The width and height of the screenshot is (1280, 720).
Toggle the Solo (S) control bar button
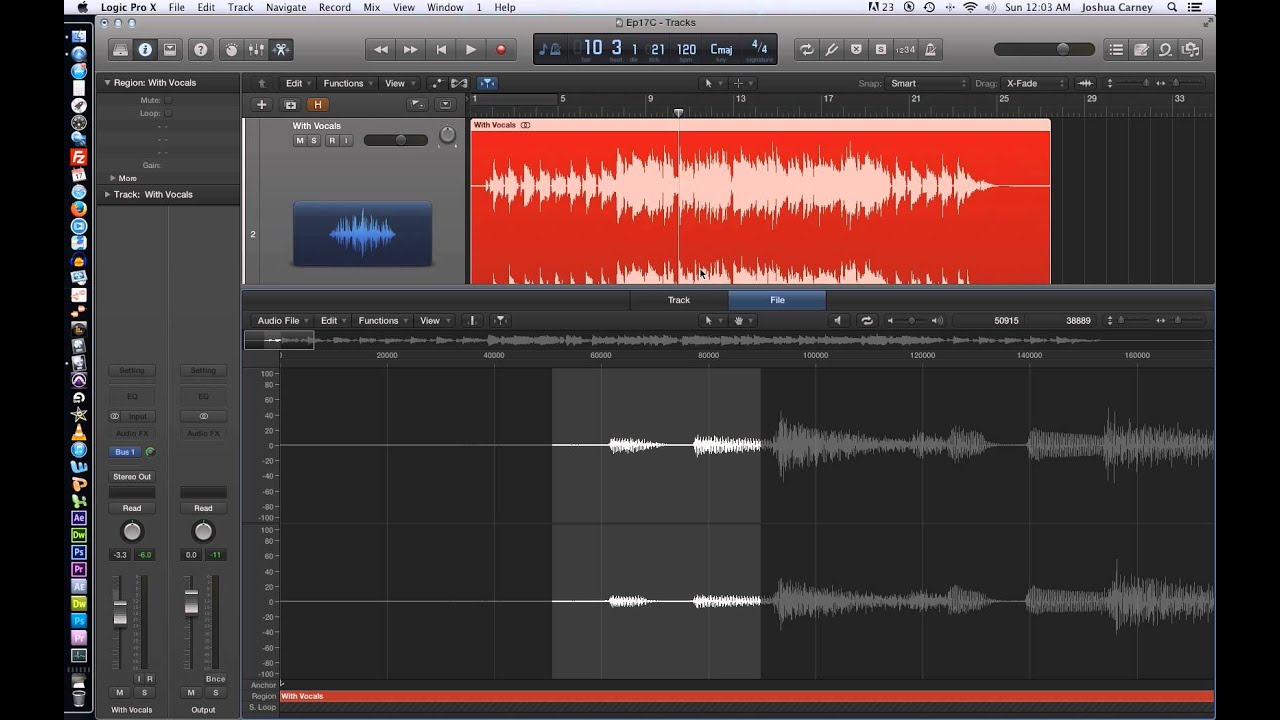click(x=880, y=49)
